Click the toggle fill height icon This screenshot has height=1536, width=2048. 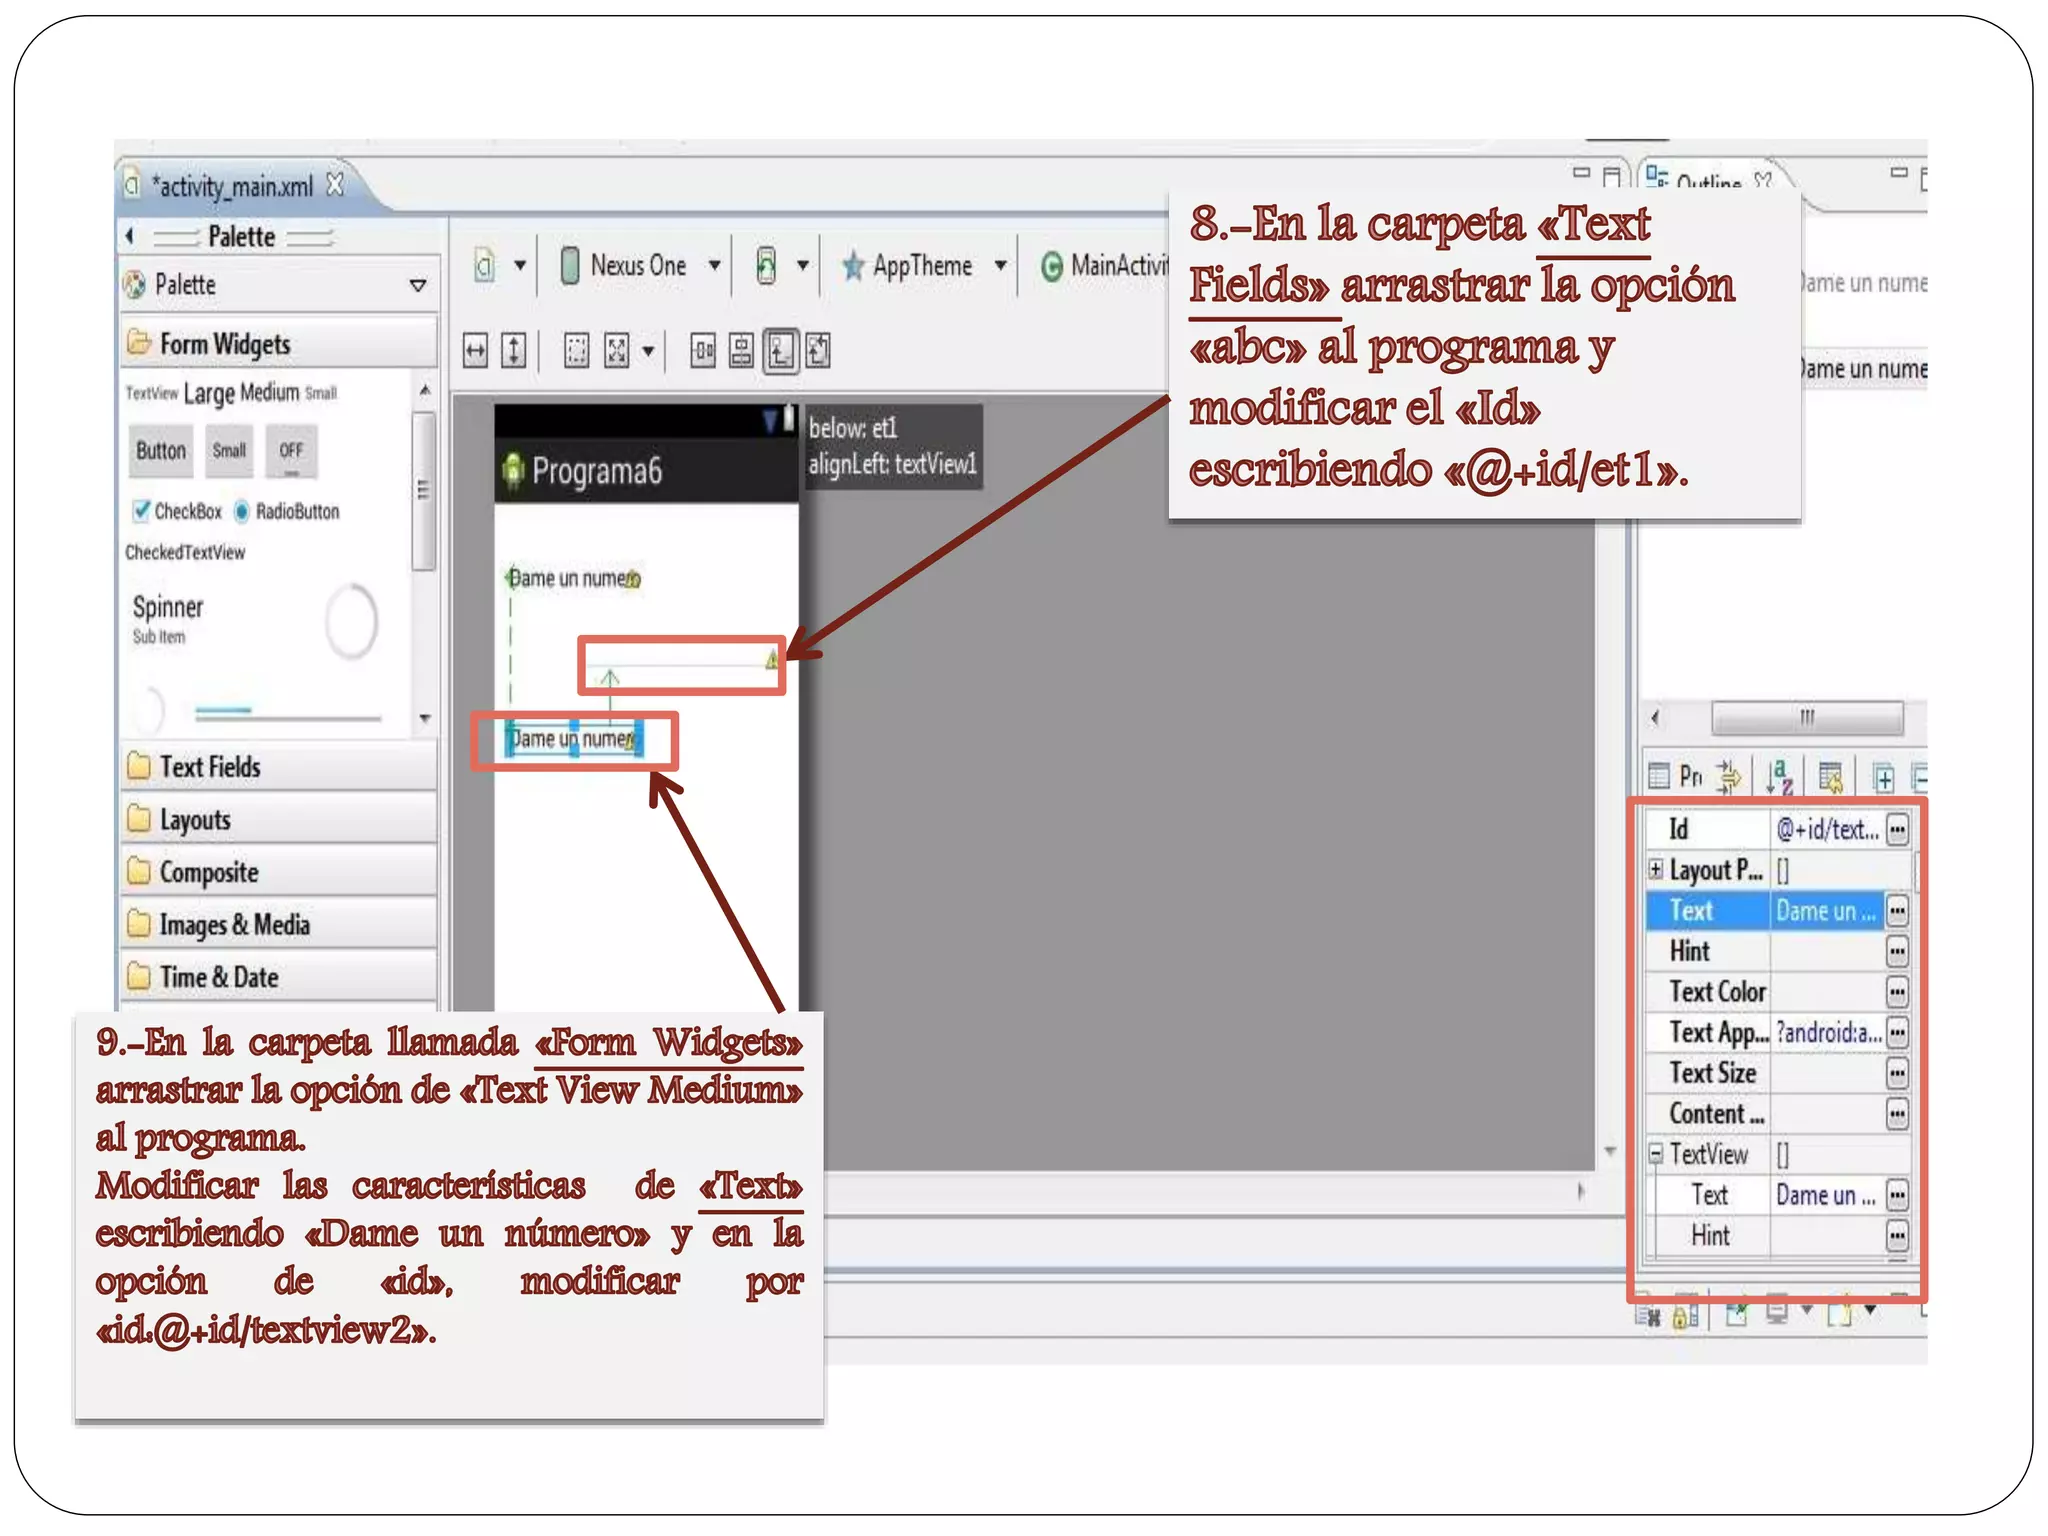(x=514, y=351)
